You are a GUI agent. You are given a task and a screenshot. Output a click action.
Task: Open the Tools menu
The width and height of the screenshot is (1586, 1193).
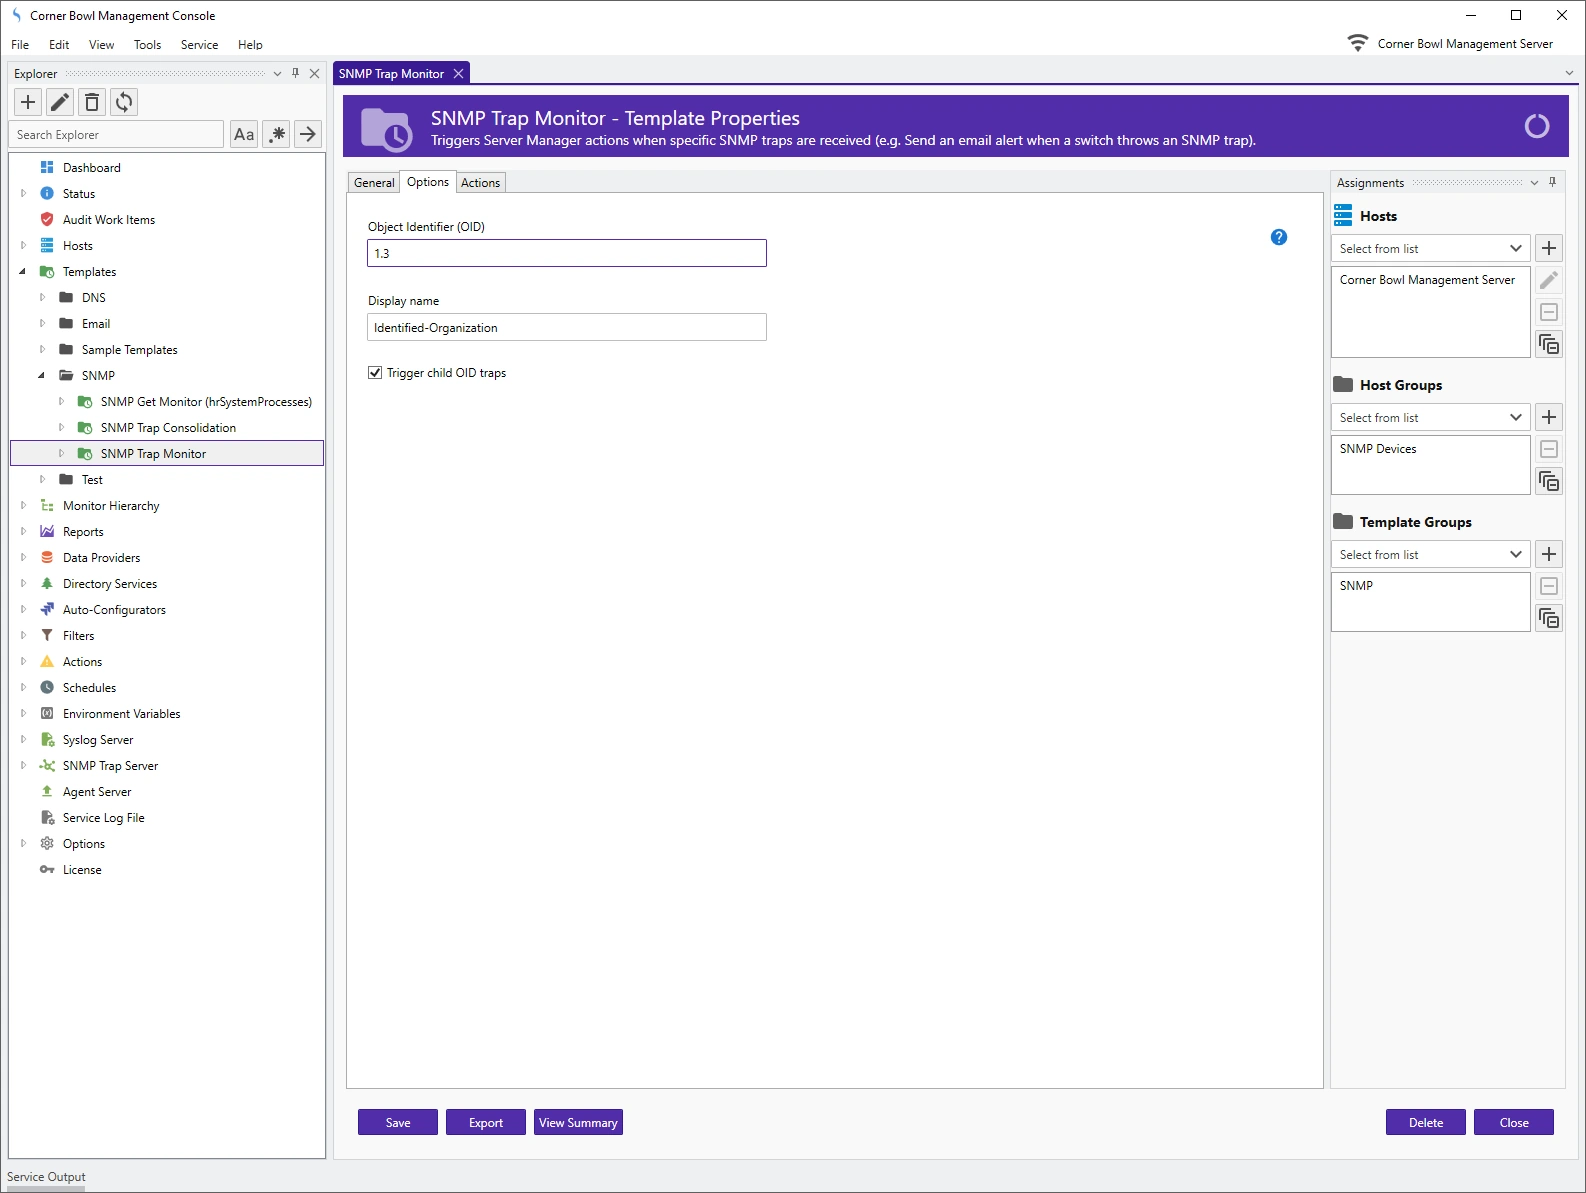pyautogui.click(x=147, y=45)
